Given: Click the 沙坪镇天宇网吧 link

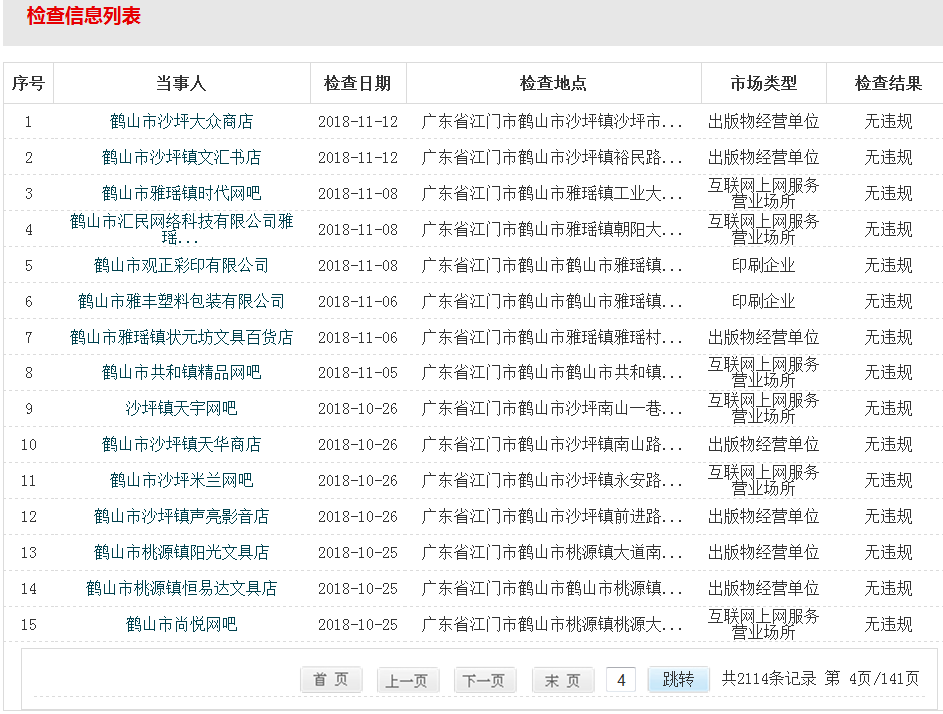Looking at the screenshot, I should pyautogui.click(x=181, y=408).
